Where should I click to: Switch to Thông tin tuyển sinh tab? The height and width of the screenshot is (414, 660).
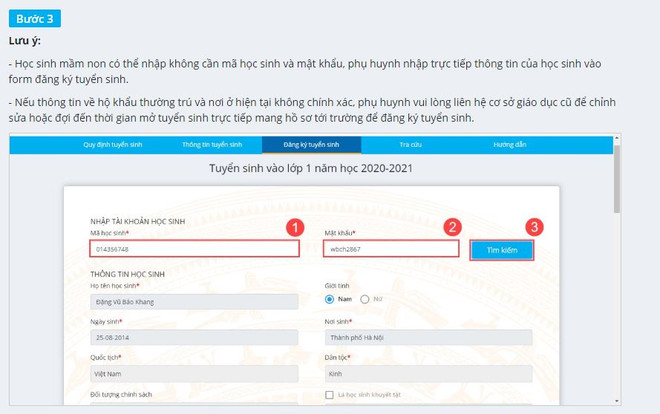(x=212, y=145)
